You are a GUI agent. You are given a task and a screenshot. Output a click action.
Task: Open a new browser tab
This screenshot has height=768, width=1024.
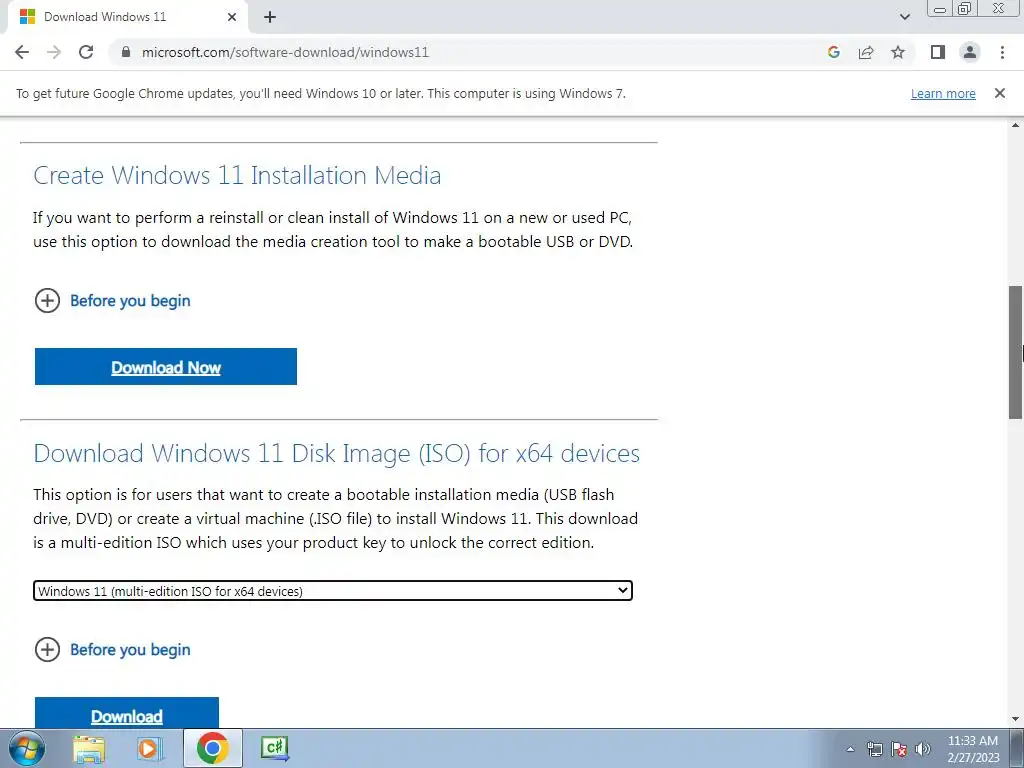click(x=270, y=17)
